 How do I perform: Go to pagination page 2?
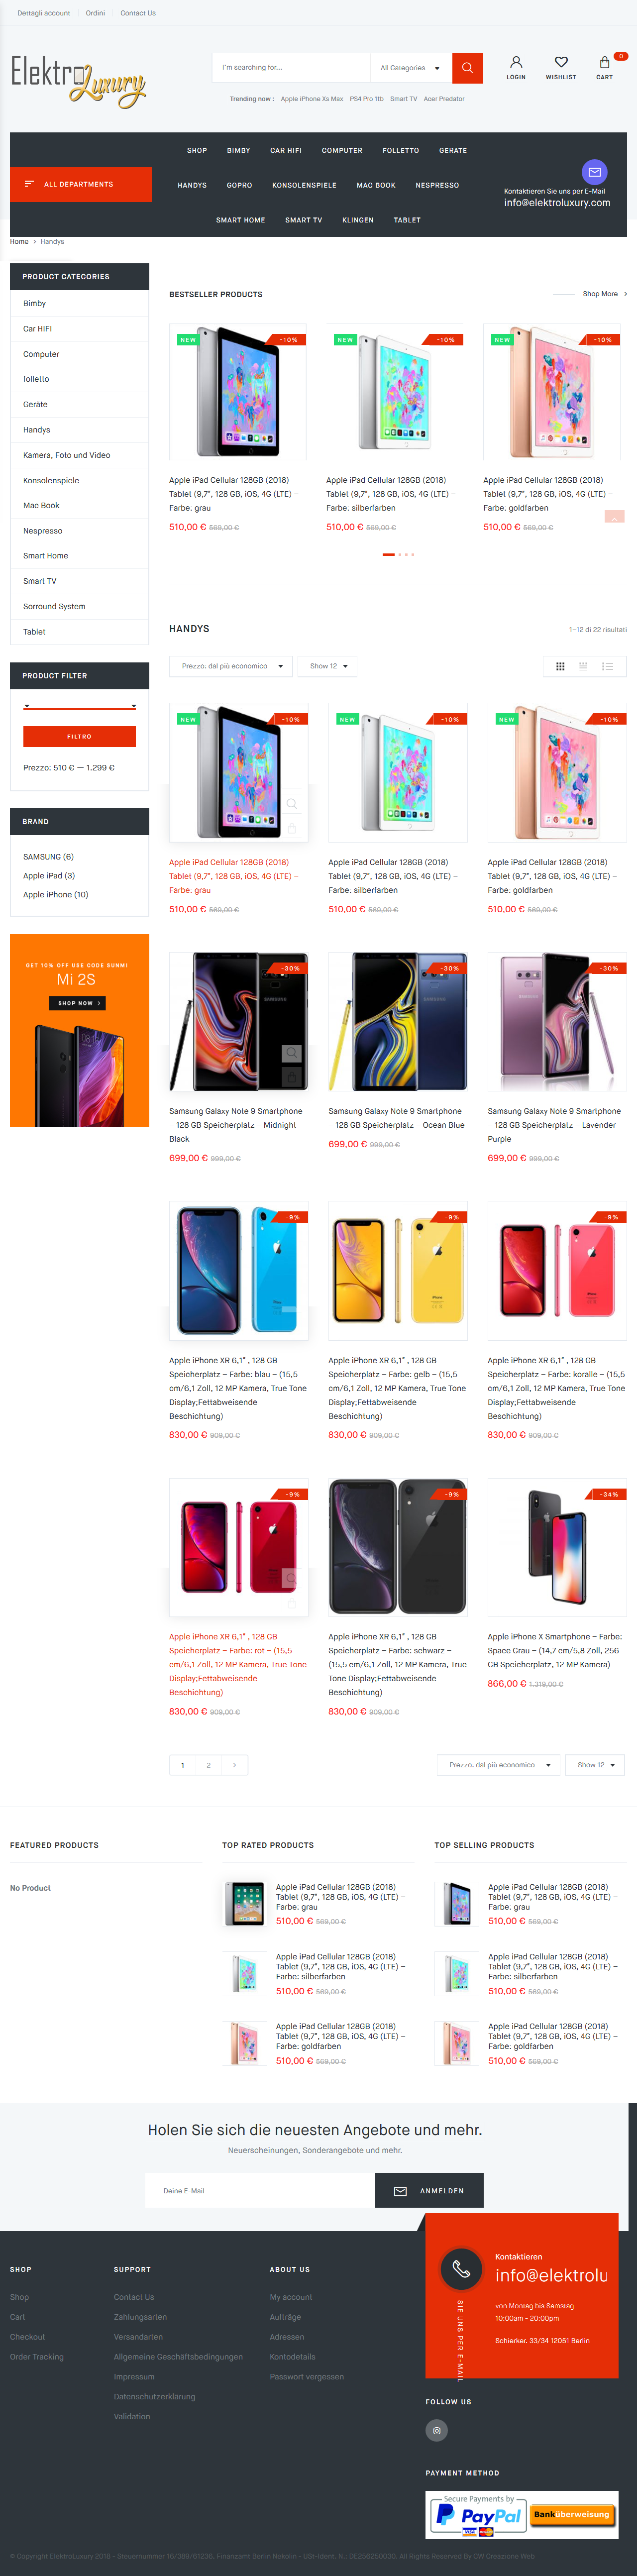coord(208,1765)
